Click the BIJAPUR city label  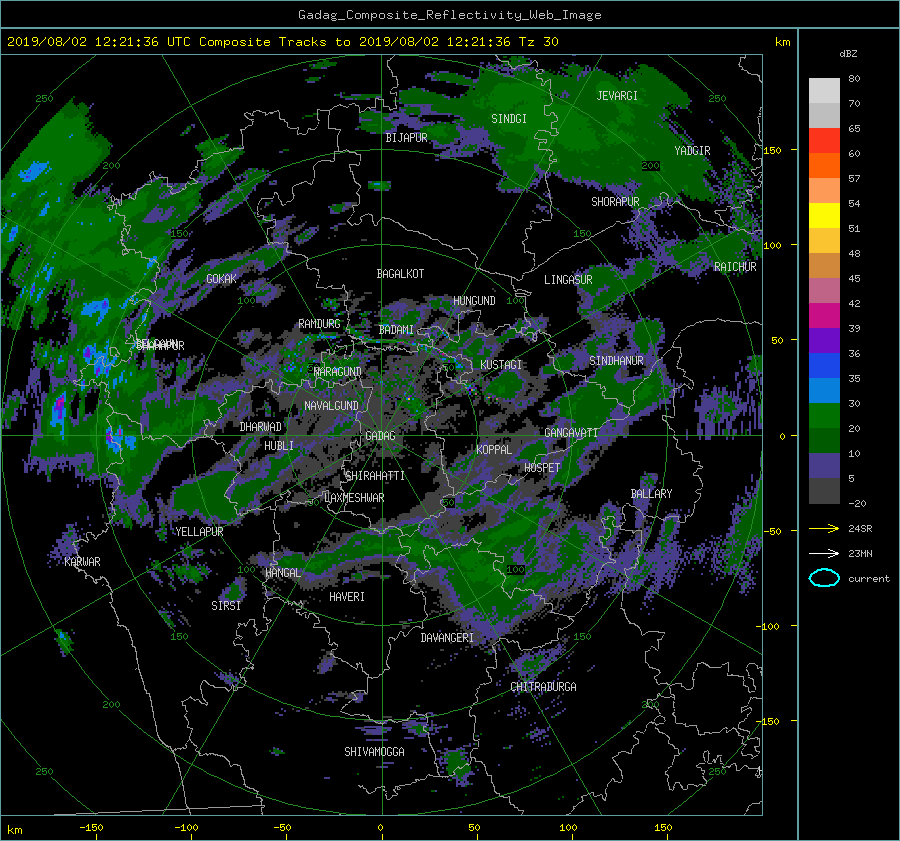pos(406,138)
